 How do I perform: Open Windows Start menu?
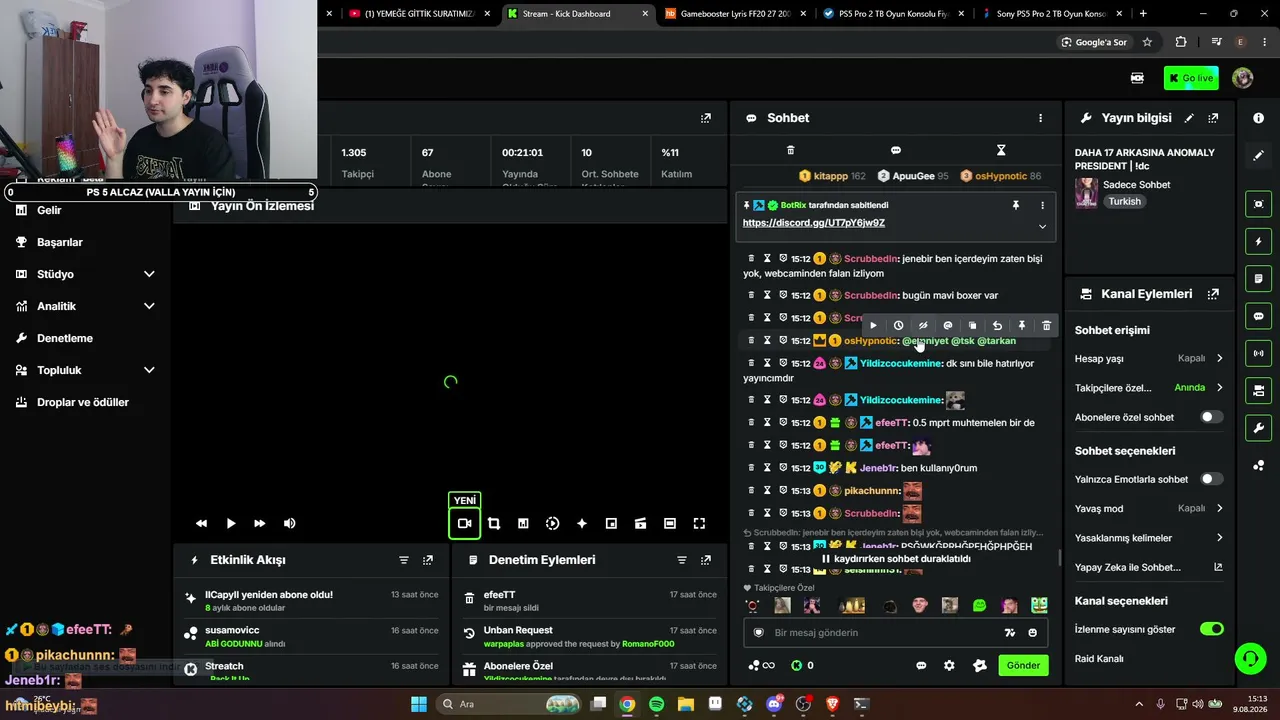coord(419,704)
